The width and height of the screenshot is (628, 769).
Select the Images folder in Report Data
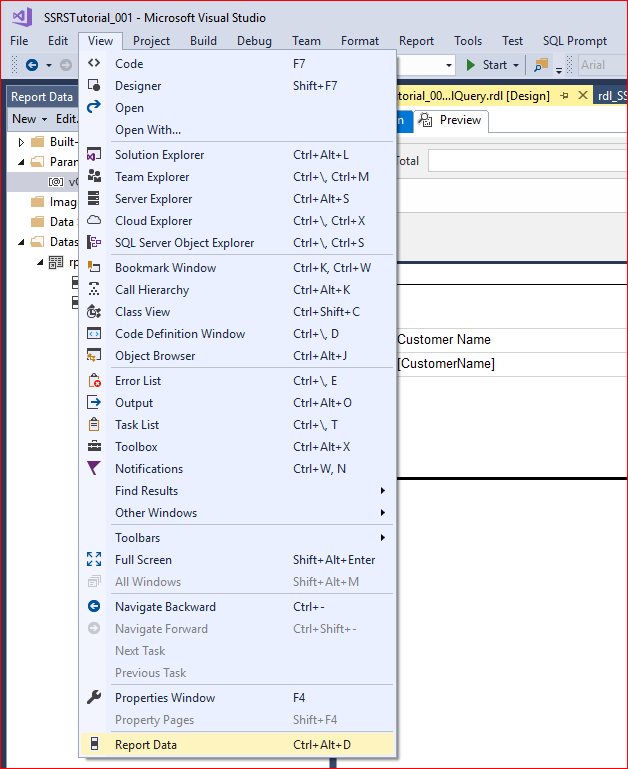pyautogui.click(x=54, y=202)
